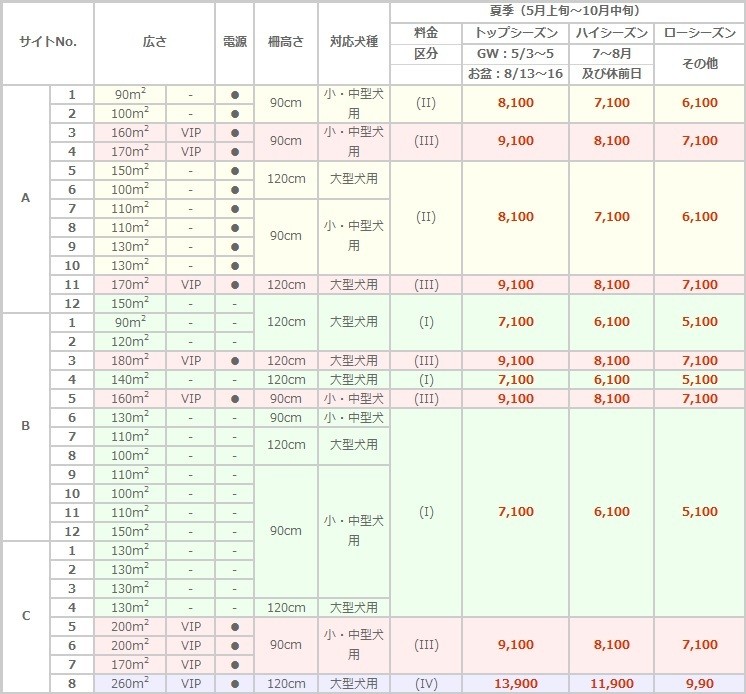The height and width of the screenshot is (694, 746).
Task: Click the 夏季（5月上旬～10月中旬） header
Action: pyautogui.click(x=568, y=11)
